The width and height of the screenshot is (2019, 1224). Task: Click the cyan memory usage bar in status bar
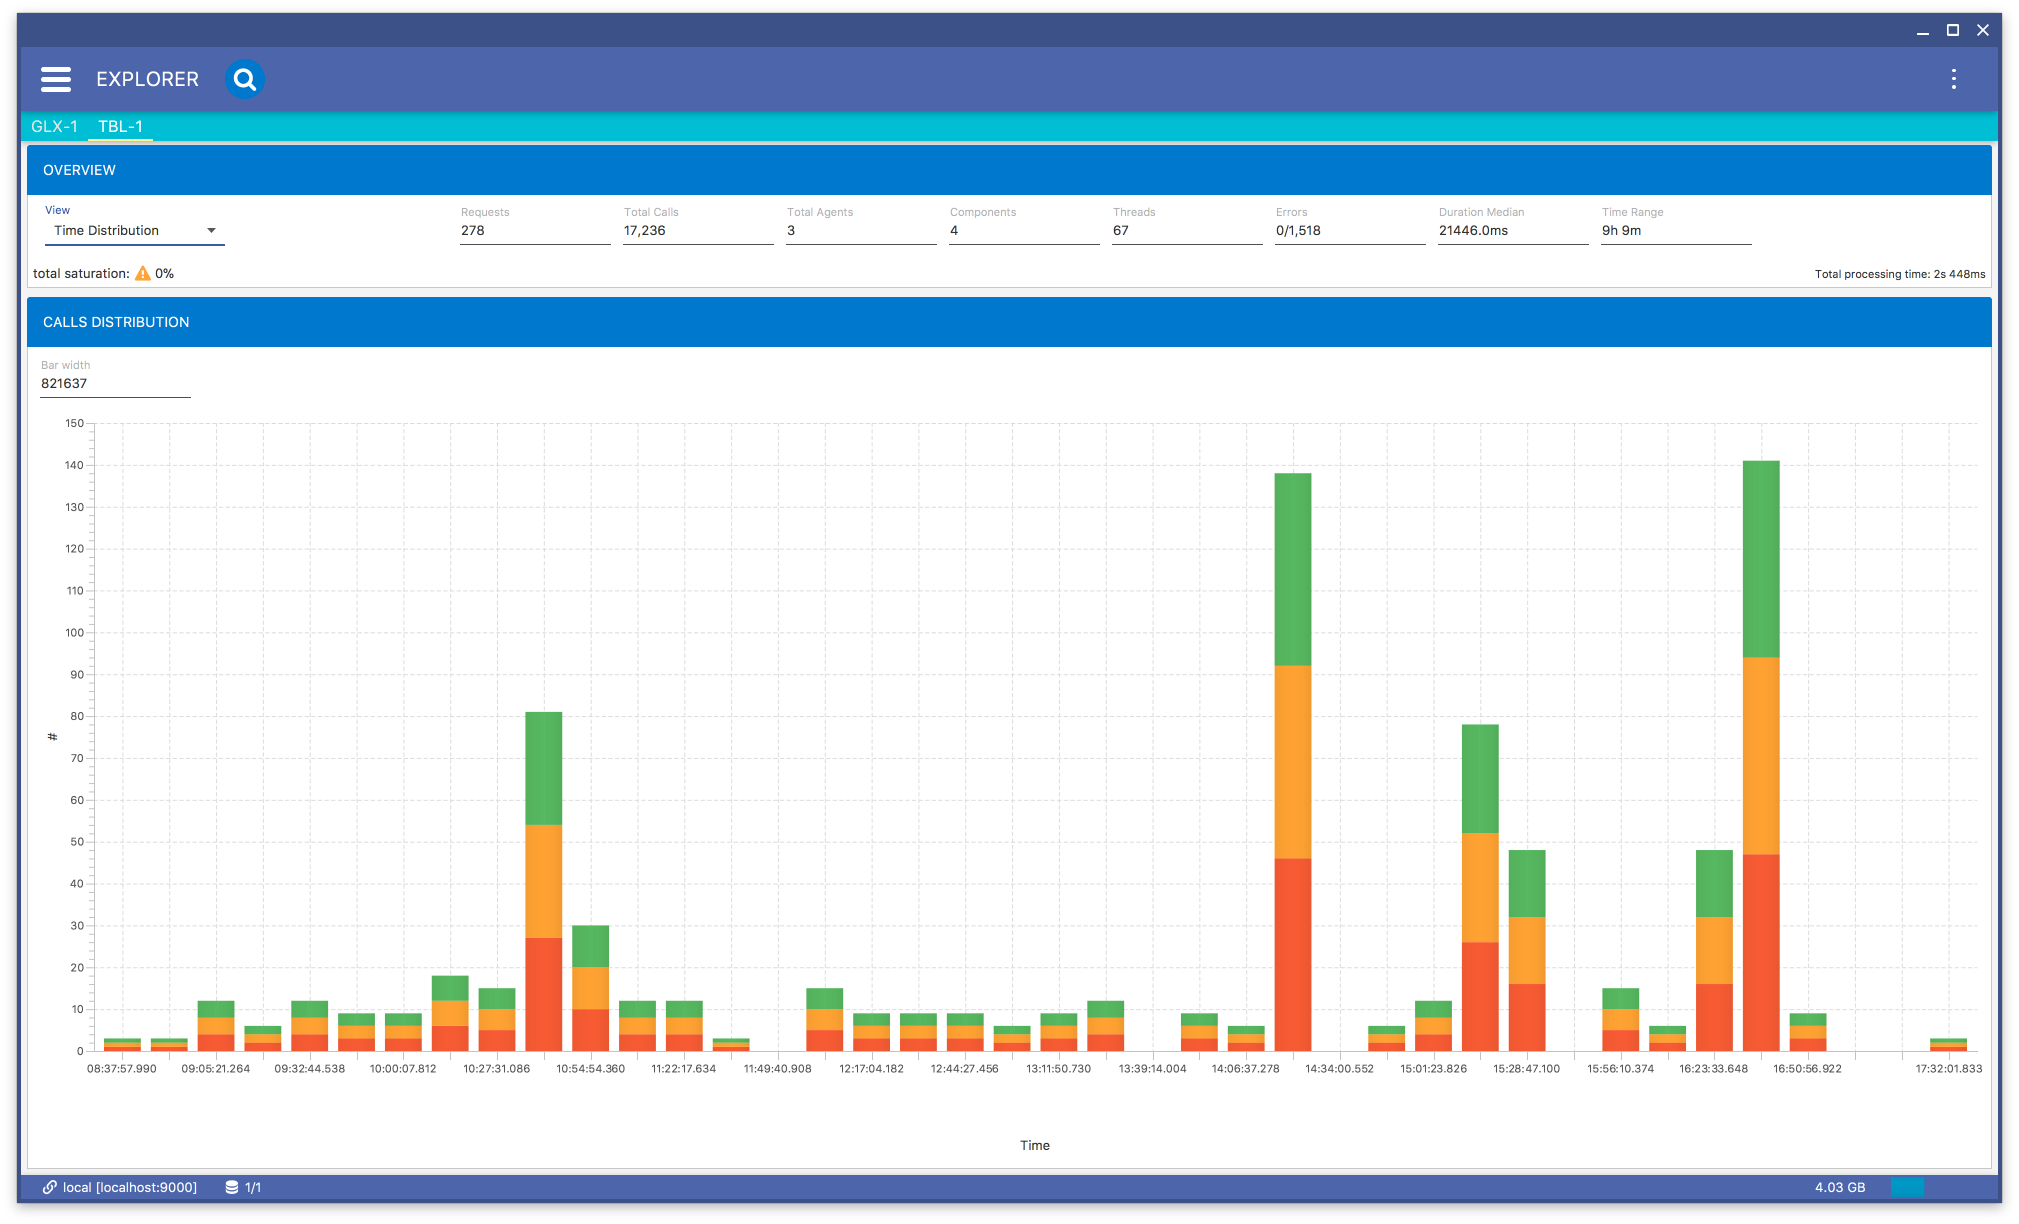click(1907, 1187)
